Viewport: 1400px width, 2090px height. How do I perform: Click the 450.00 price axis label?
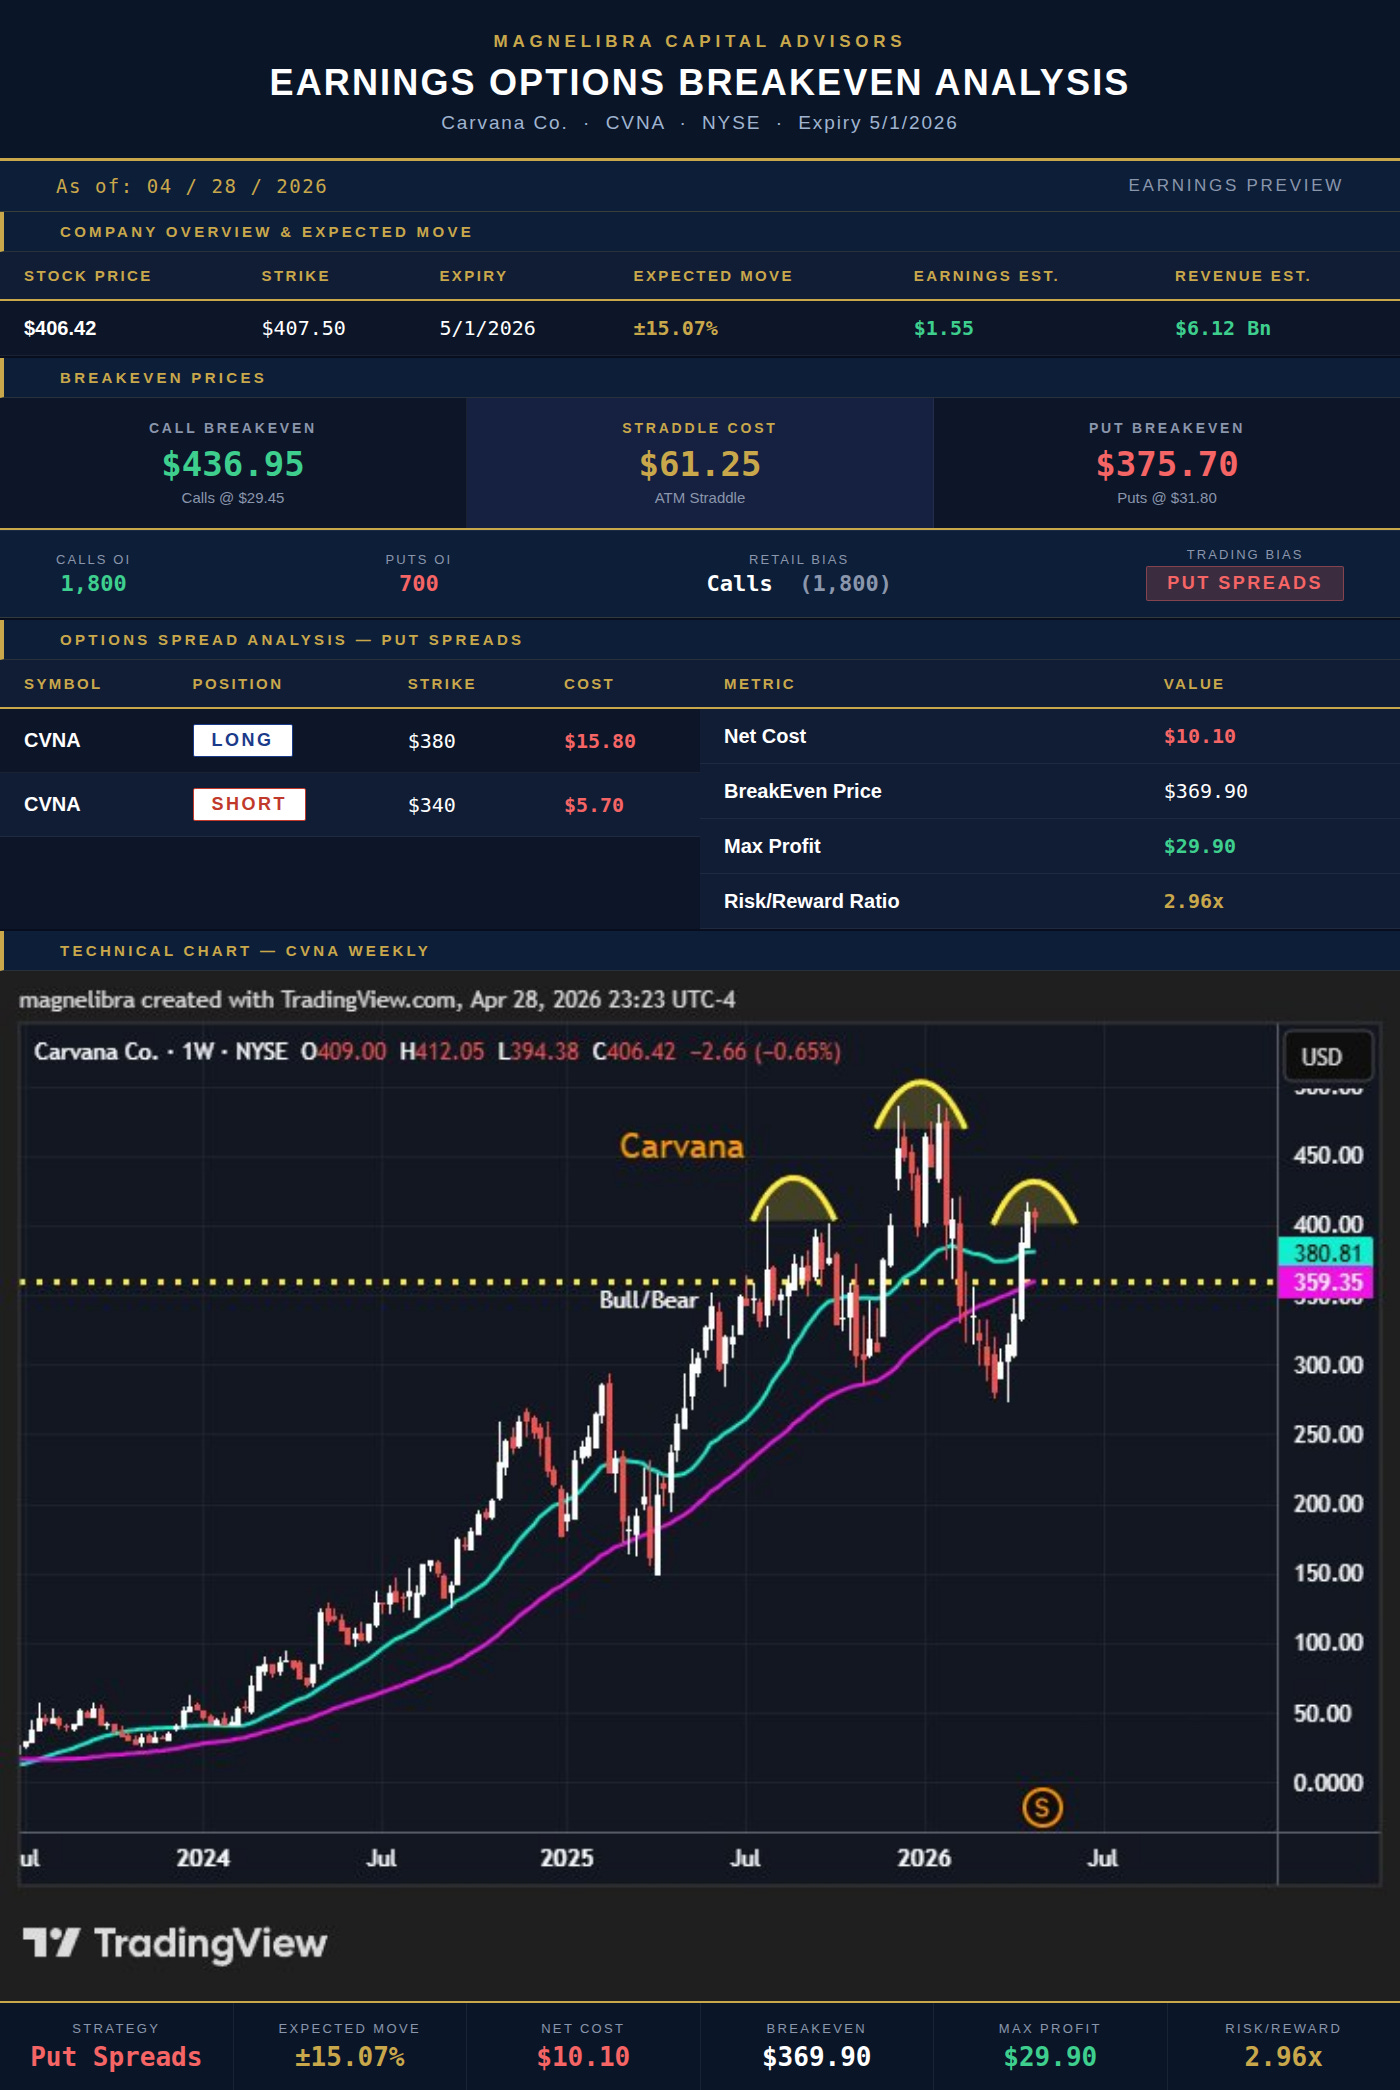pos(1328,1155)
